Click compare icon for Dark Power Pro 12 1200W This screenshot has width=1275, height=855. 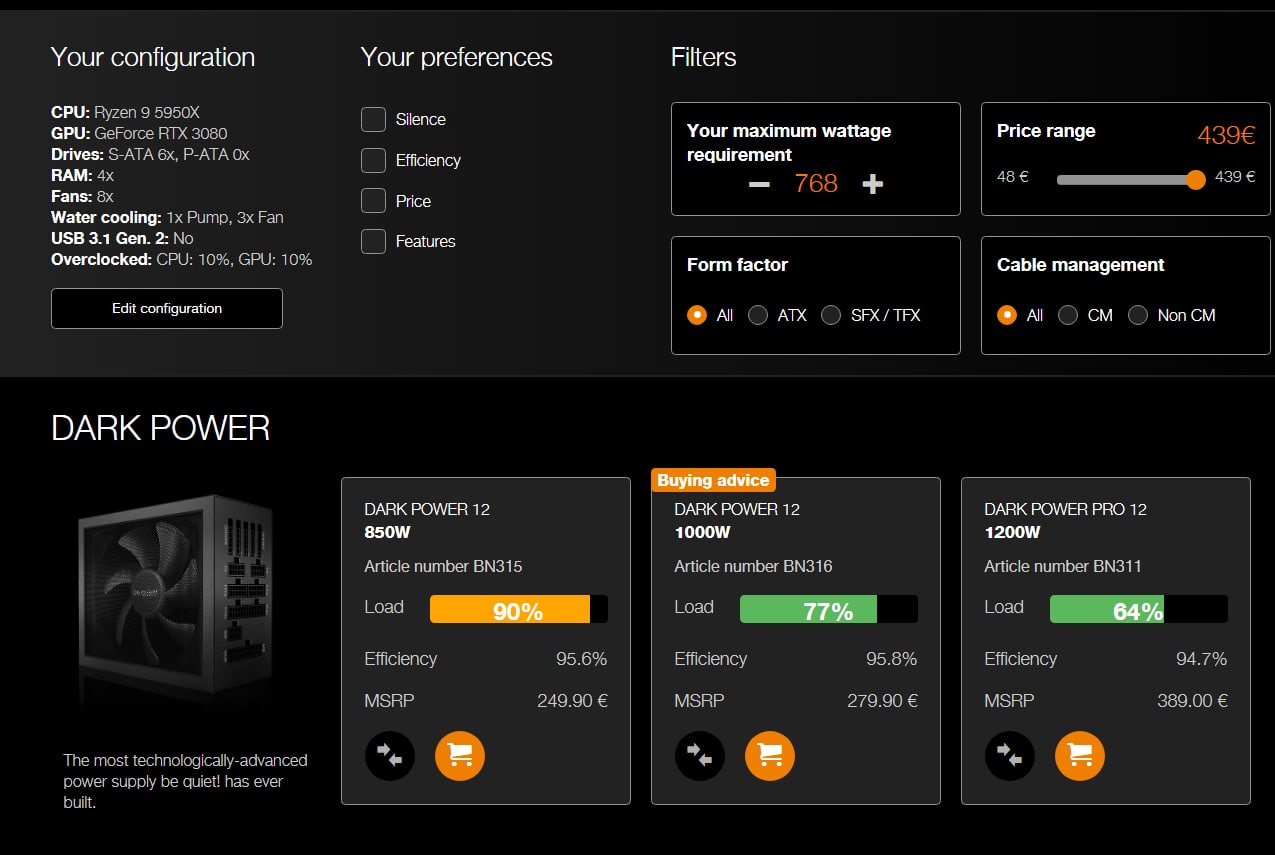[1009, 756]
